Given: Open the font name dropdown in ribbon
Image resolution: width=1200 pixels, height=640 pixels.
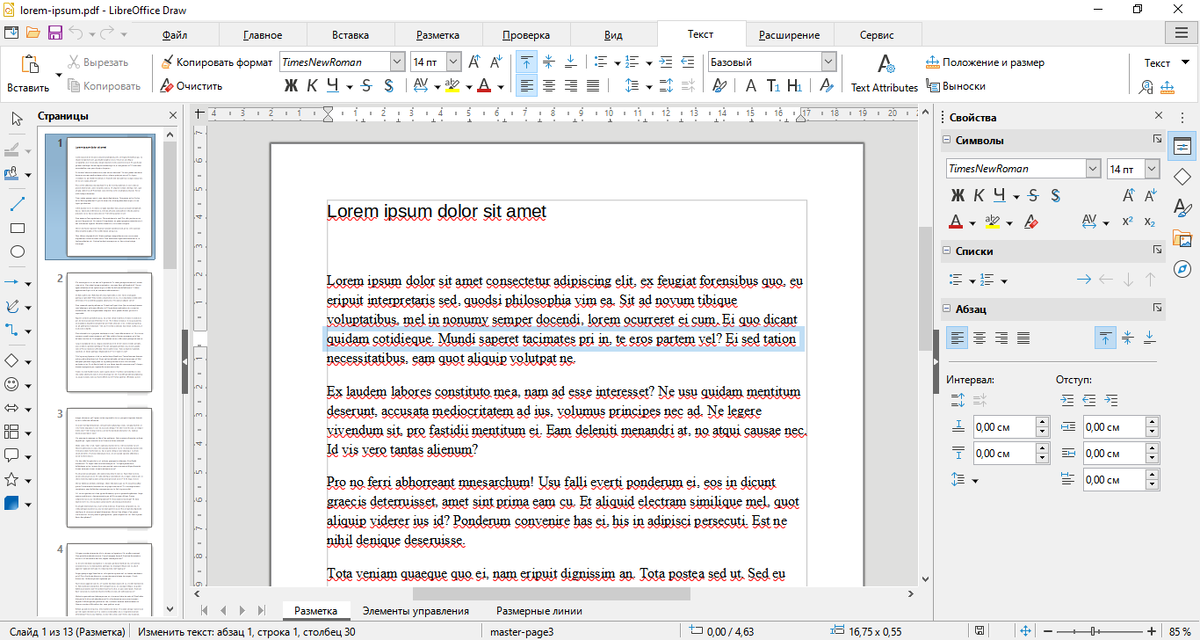Looking at the screenshot, I should pos(397,62).
